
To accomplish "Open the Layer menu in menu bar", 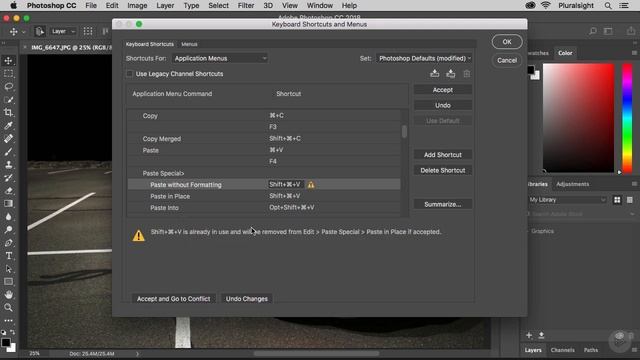I will point(165,6).
